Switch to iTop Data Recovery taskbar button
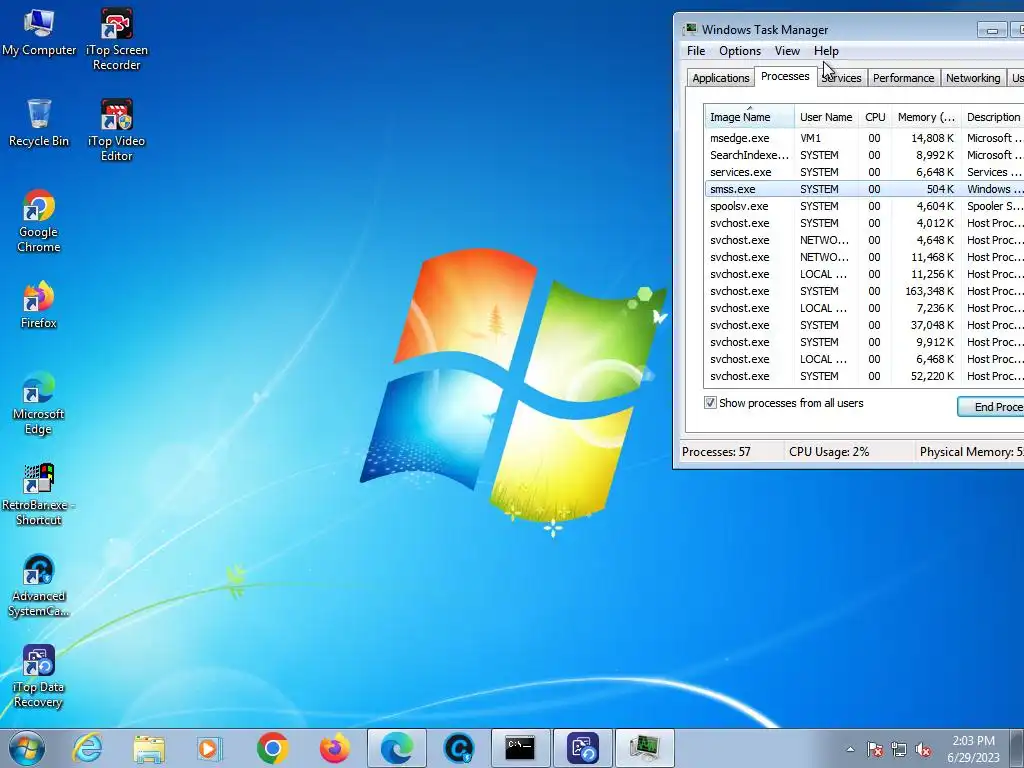 583,748
